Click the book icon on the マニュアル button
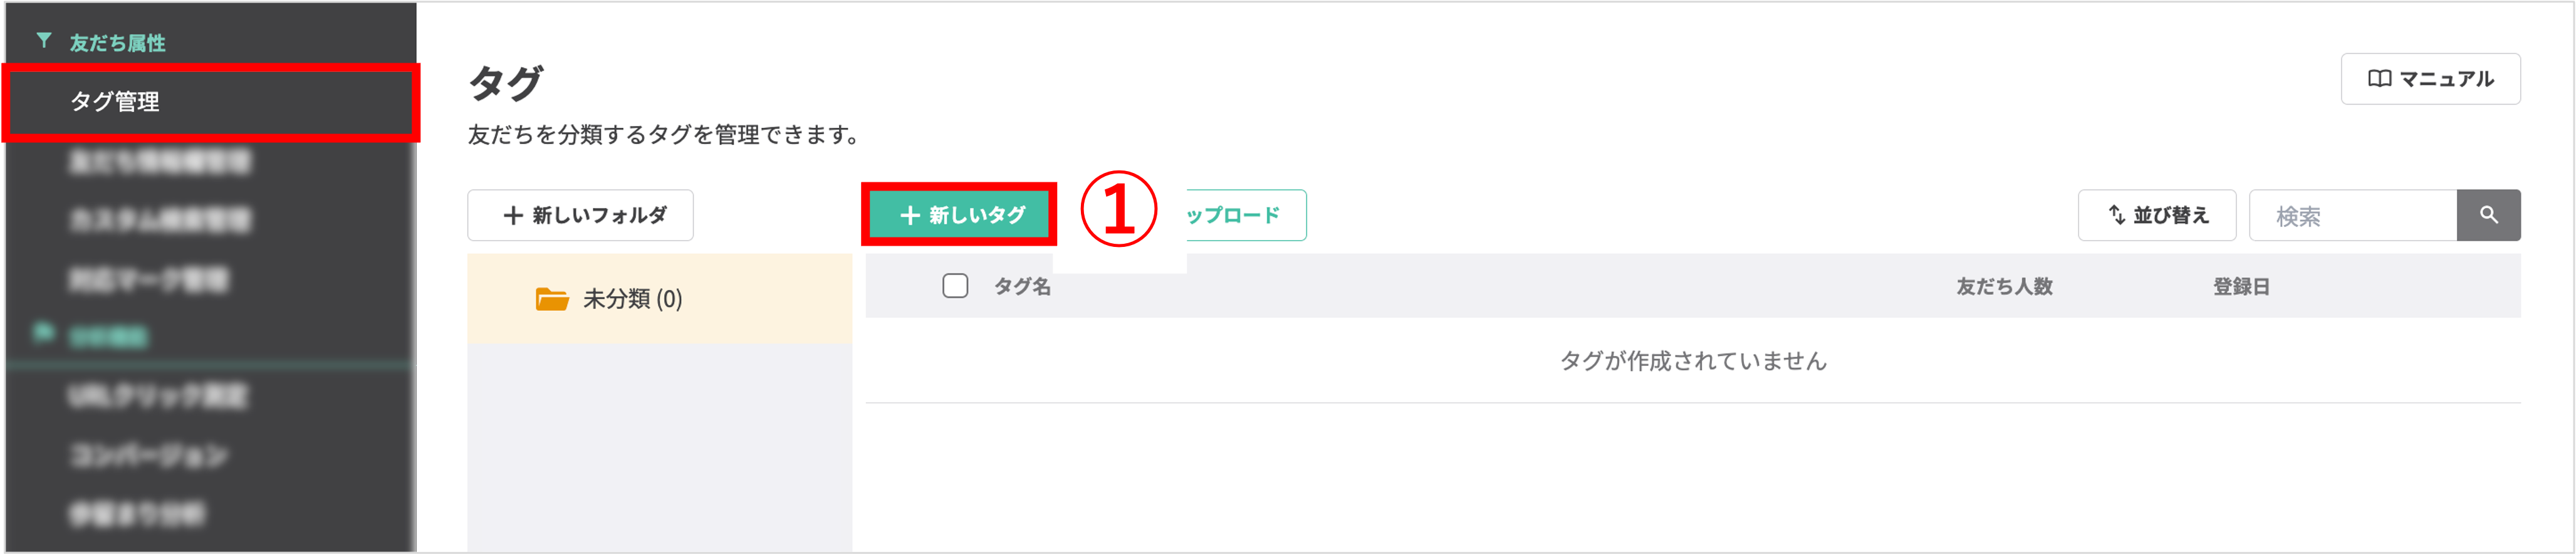The height and width of the screenshot is (554, 2576). click(x=2380, y=78)
